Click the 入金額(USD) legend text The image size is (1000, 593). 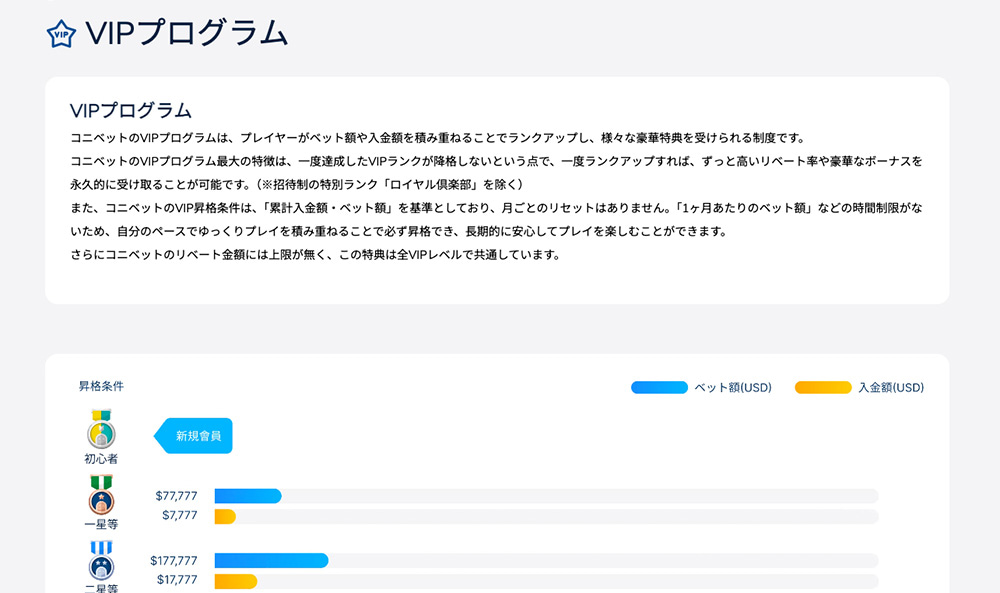(x=891, y=388)
